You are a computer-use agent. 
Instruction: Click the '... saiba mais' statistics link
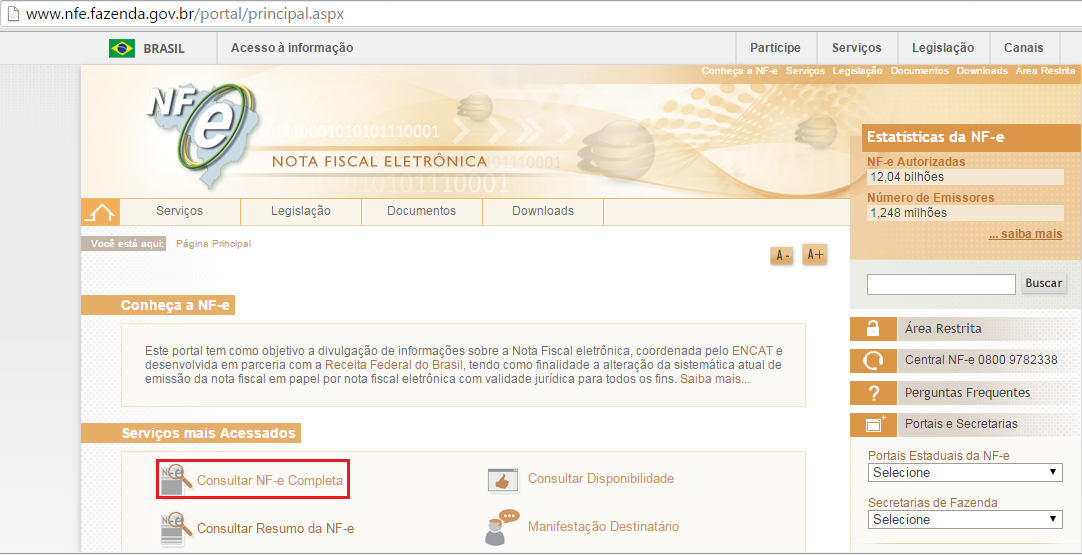point(1025,234)
